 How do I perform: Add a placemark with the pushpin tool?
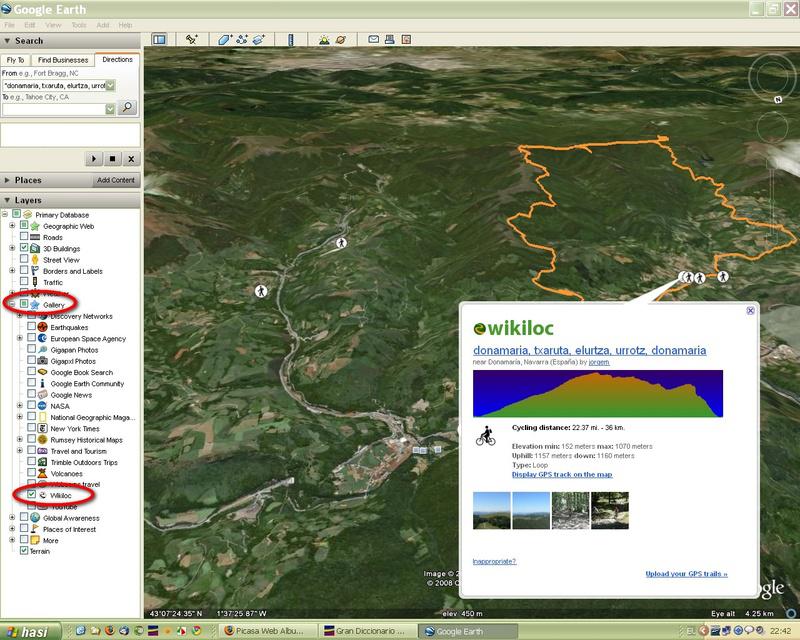[x=192, y=39]
